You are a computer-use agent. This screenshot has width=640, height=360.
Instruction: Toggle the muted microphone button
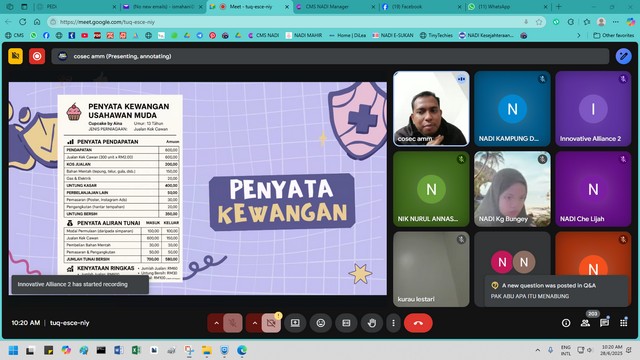233,323
